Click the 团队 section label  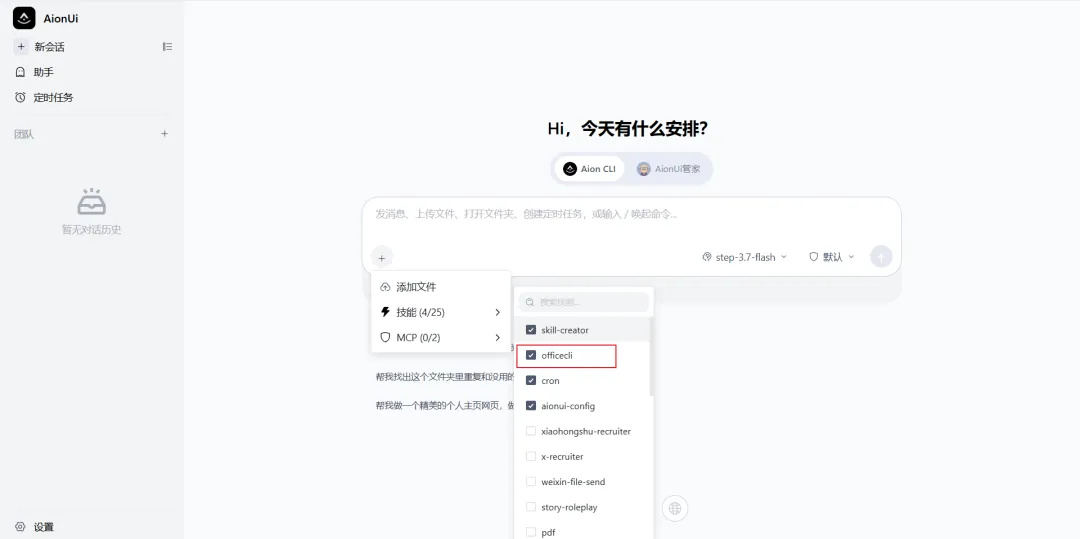[24, 134]
